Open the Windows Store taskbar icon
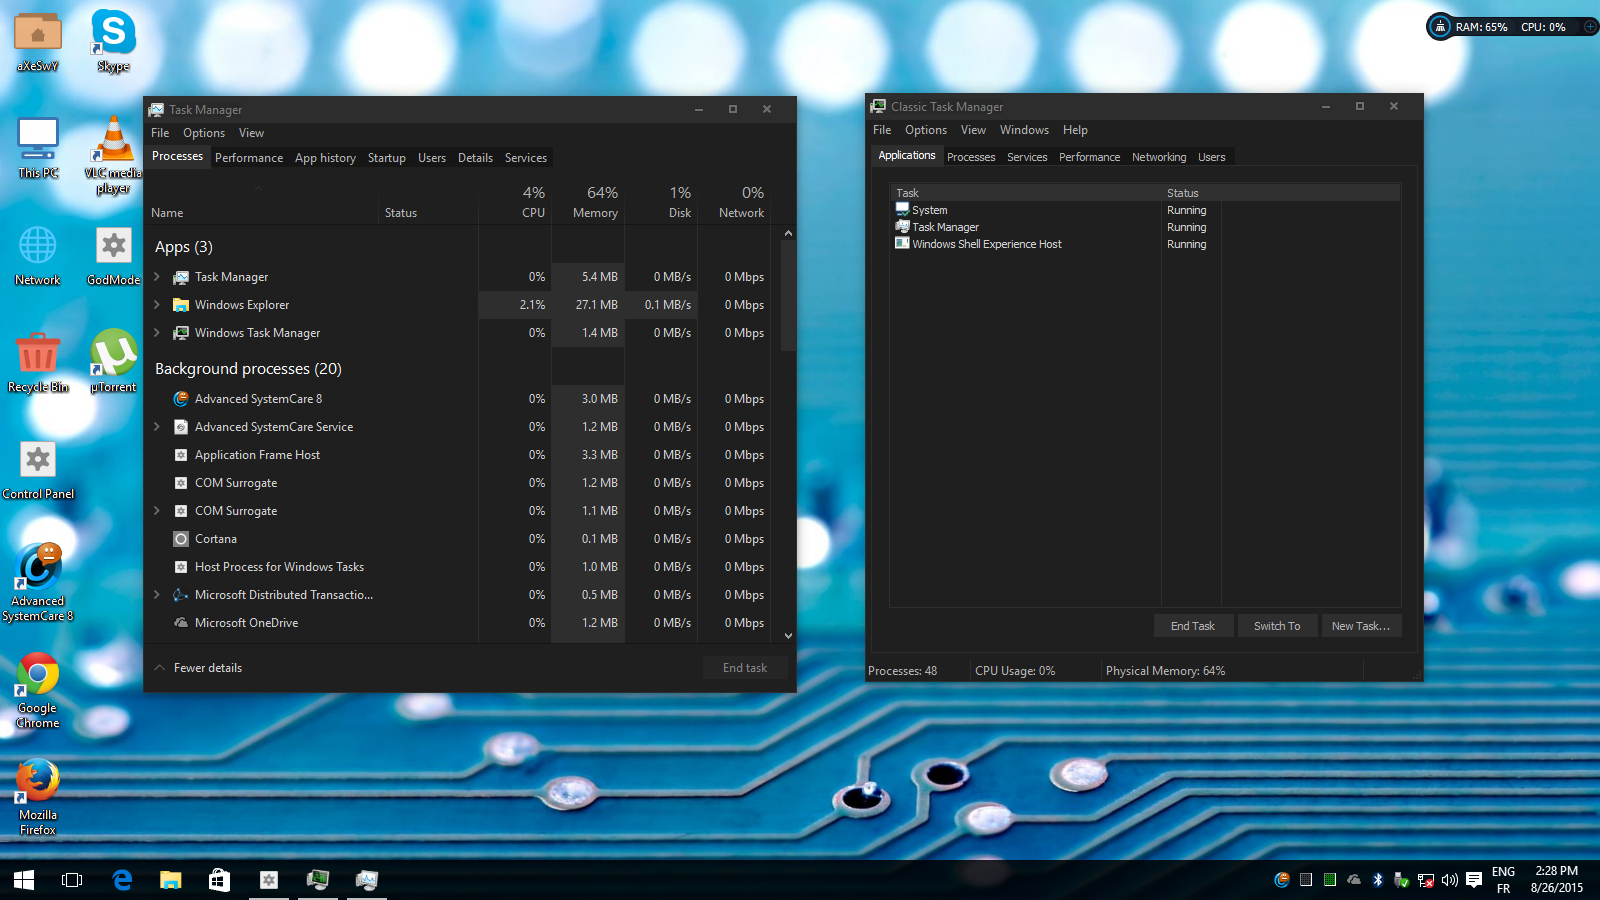The image size is (1600, 900). click(x=219, y=880)
